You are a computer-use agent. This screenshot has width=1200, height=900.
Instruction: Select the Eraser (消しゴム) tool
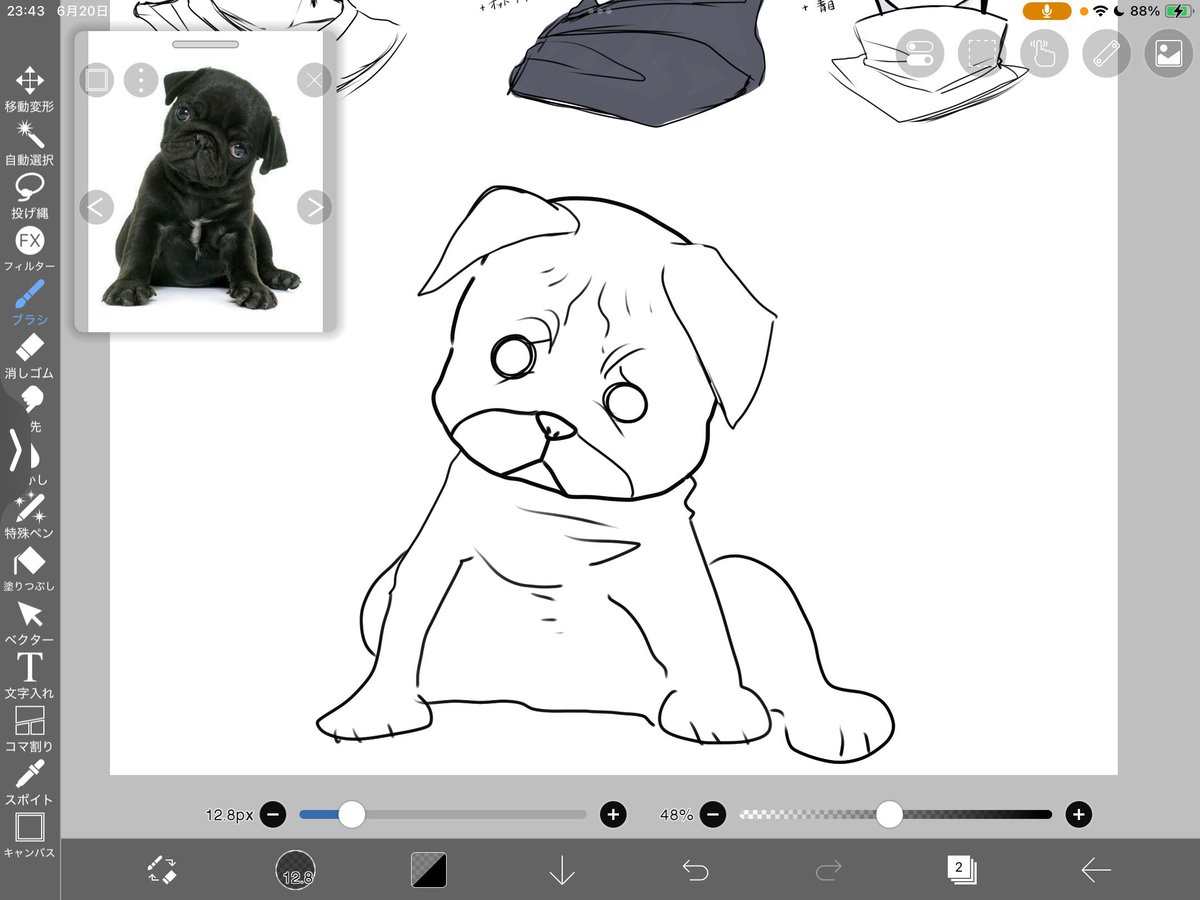click(x=30, y=355)
